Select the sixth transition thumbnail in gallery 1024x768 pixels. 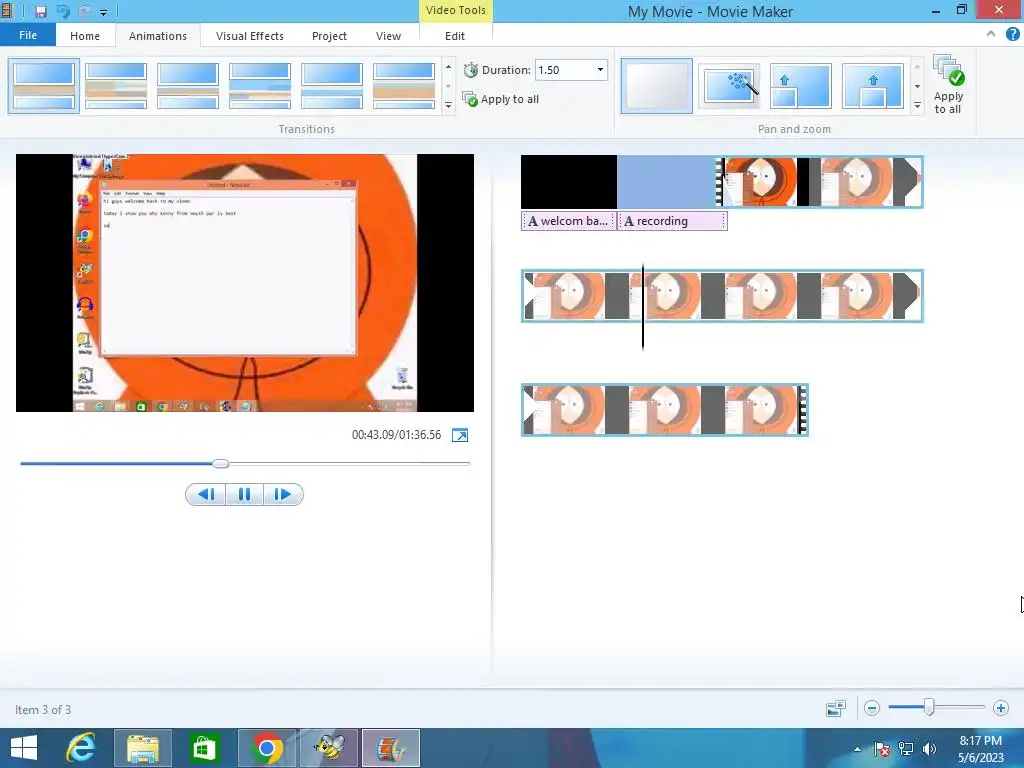tap(404, 86)
